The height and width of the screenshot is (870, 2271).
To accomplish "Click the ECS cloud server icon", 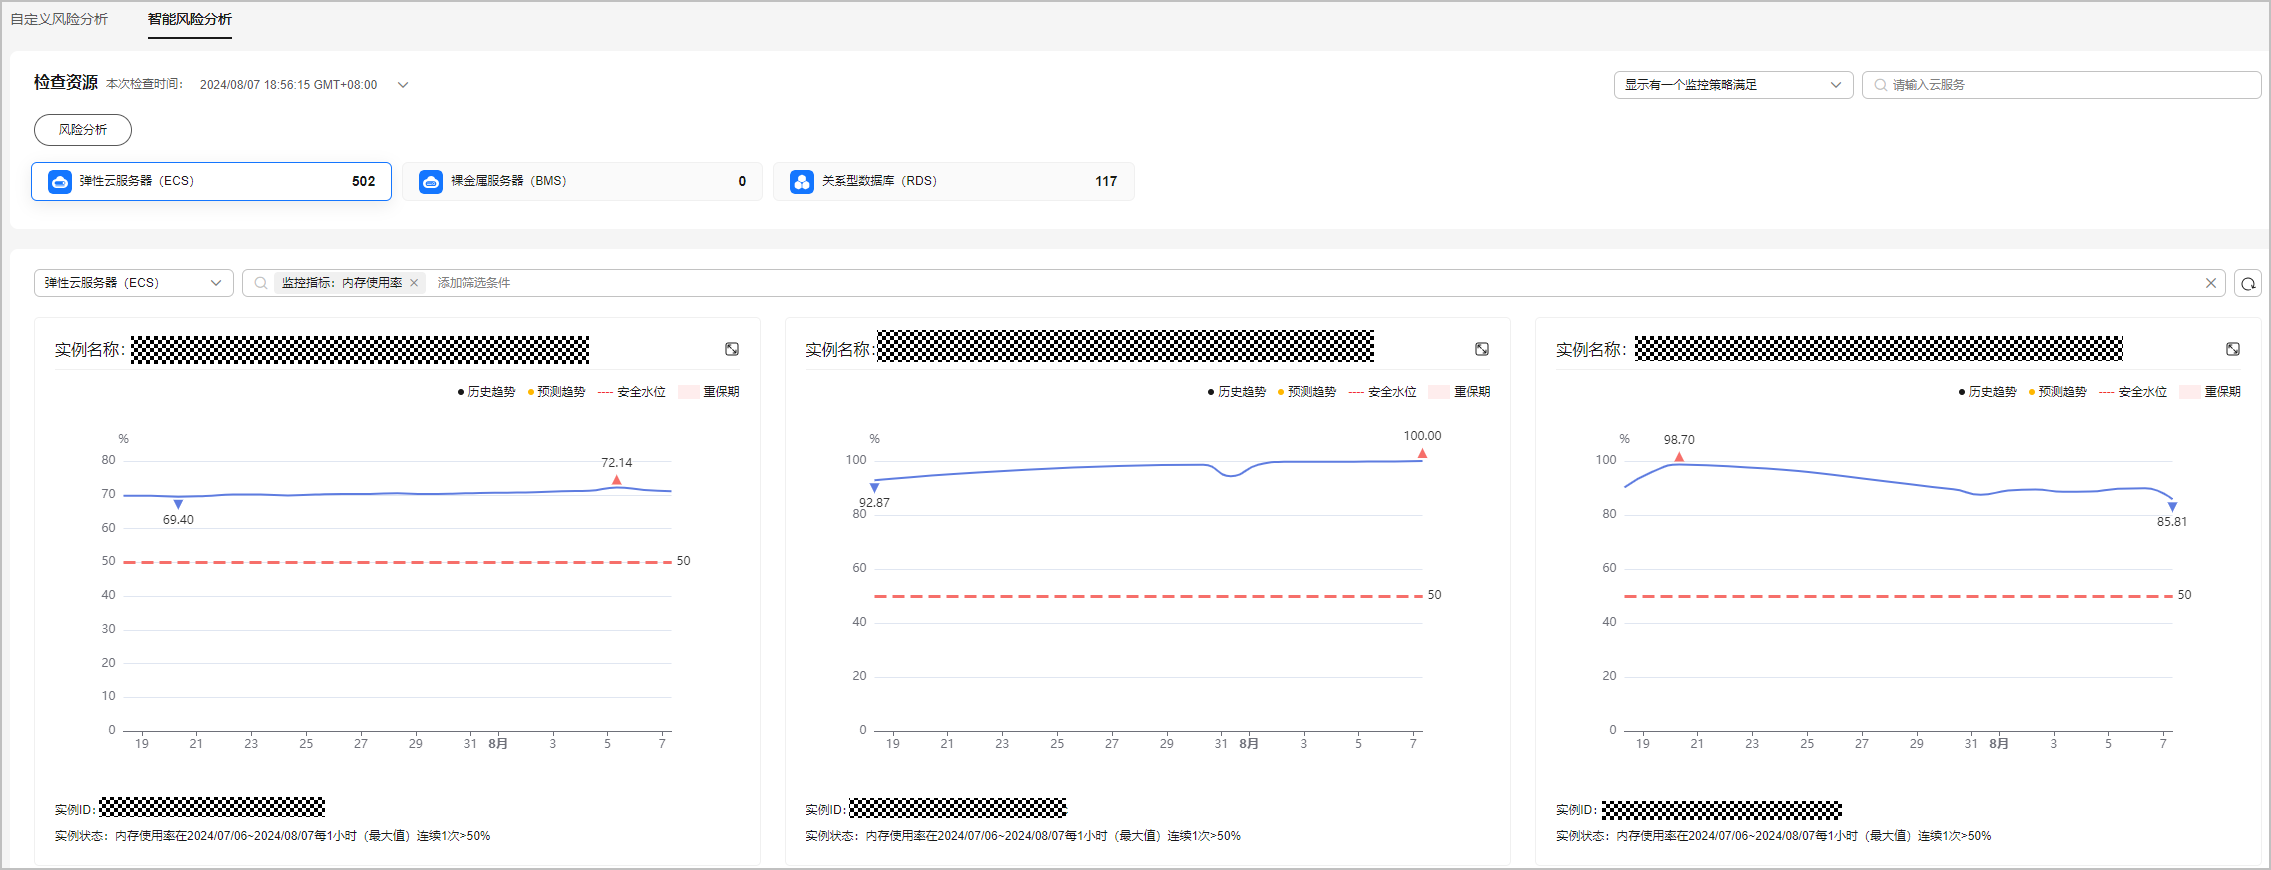I will point(60,181).
